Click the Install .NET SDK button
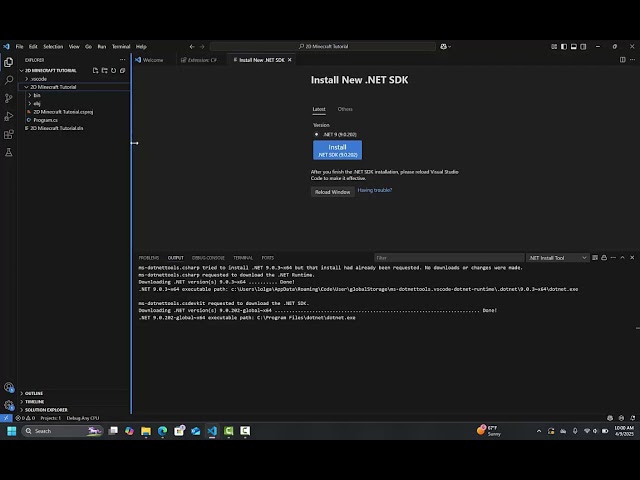Image resolution: width=640 pixels, height=480 pixels. 337,150
